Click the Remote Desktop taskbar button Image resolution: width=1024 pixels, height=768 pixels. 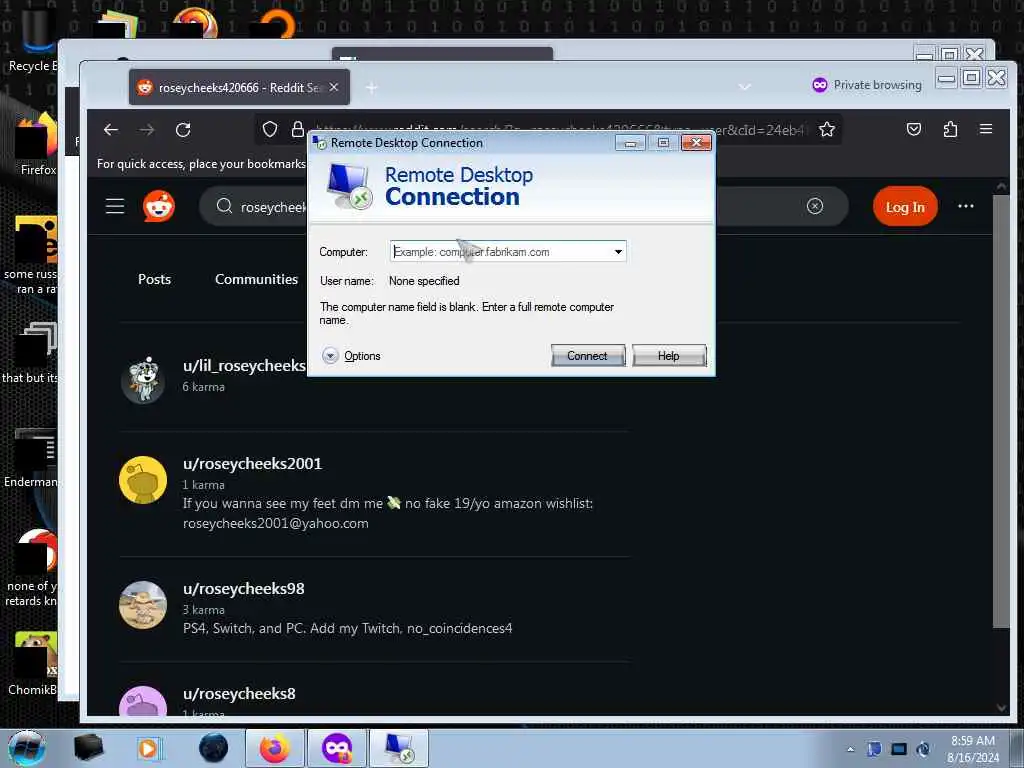pos(399,748)
